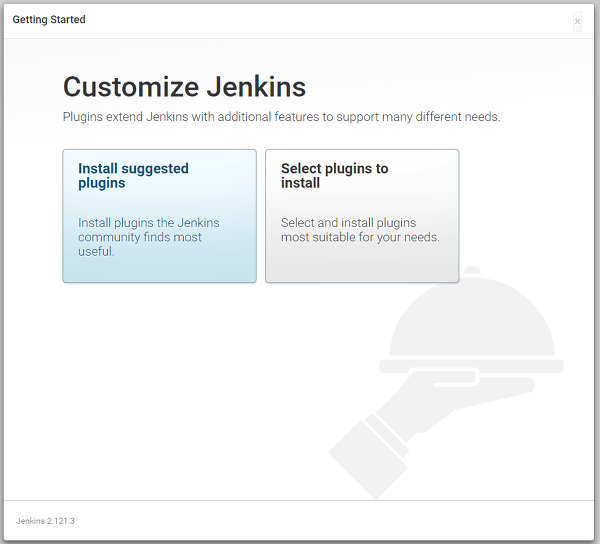Screen dimensions: 600x544
Task: Click the Customize Jenkins heading
Action: click(x=184, y=87)
